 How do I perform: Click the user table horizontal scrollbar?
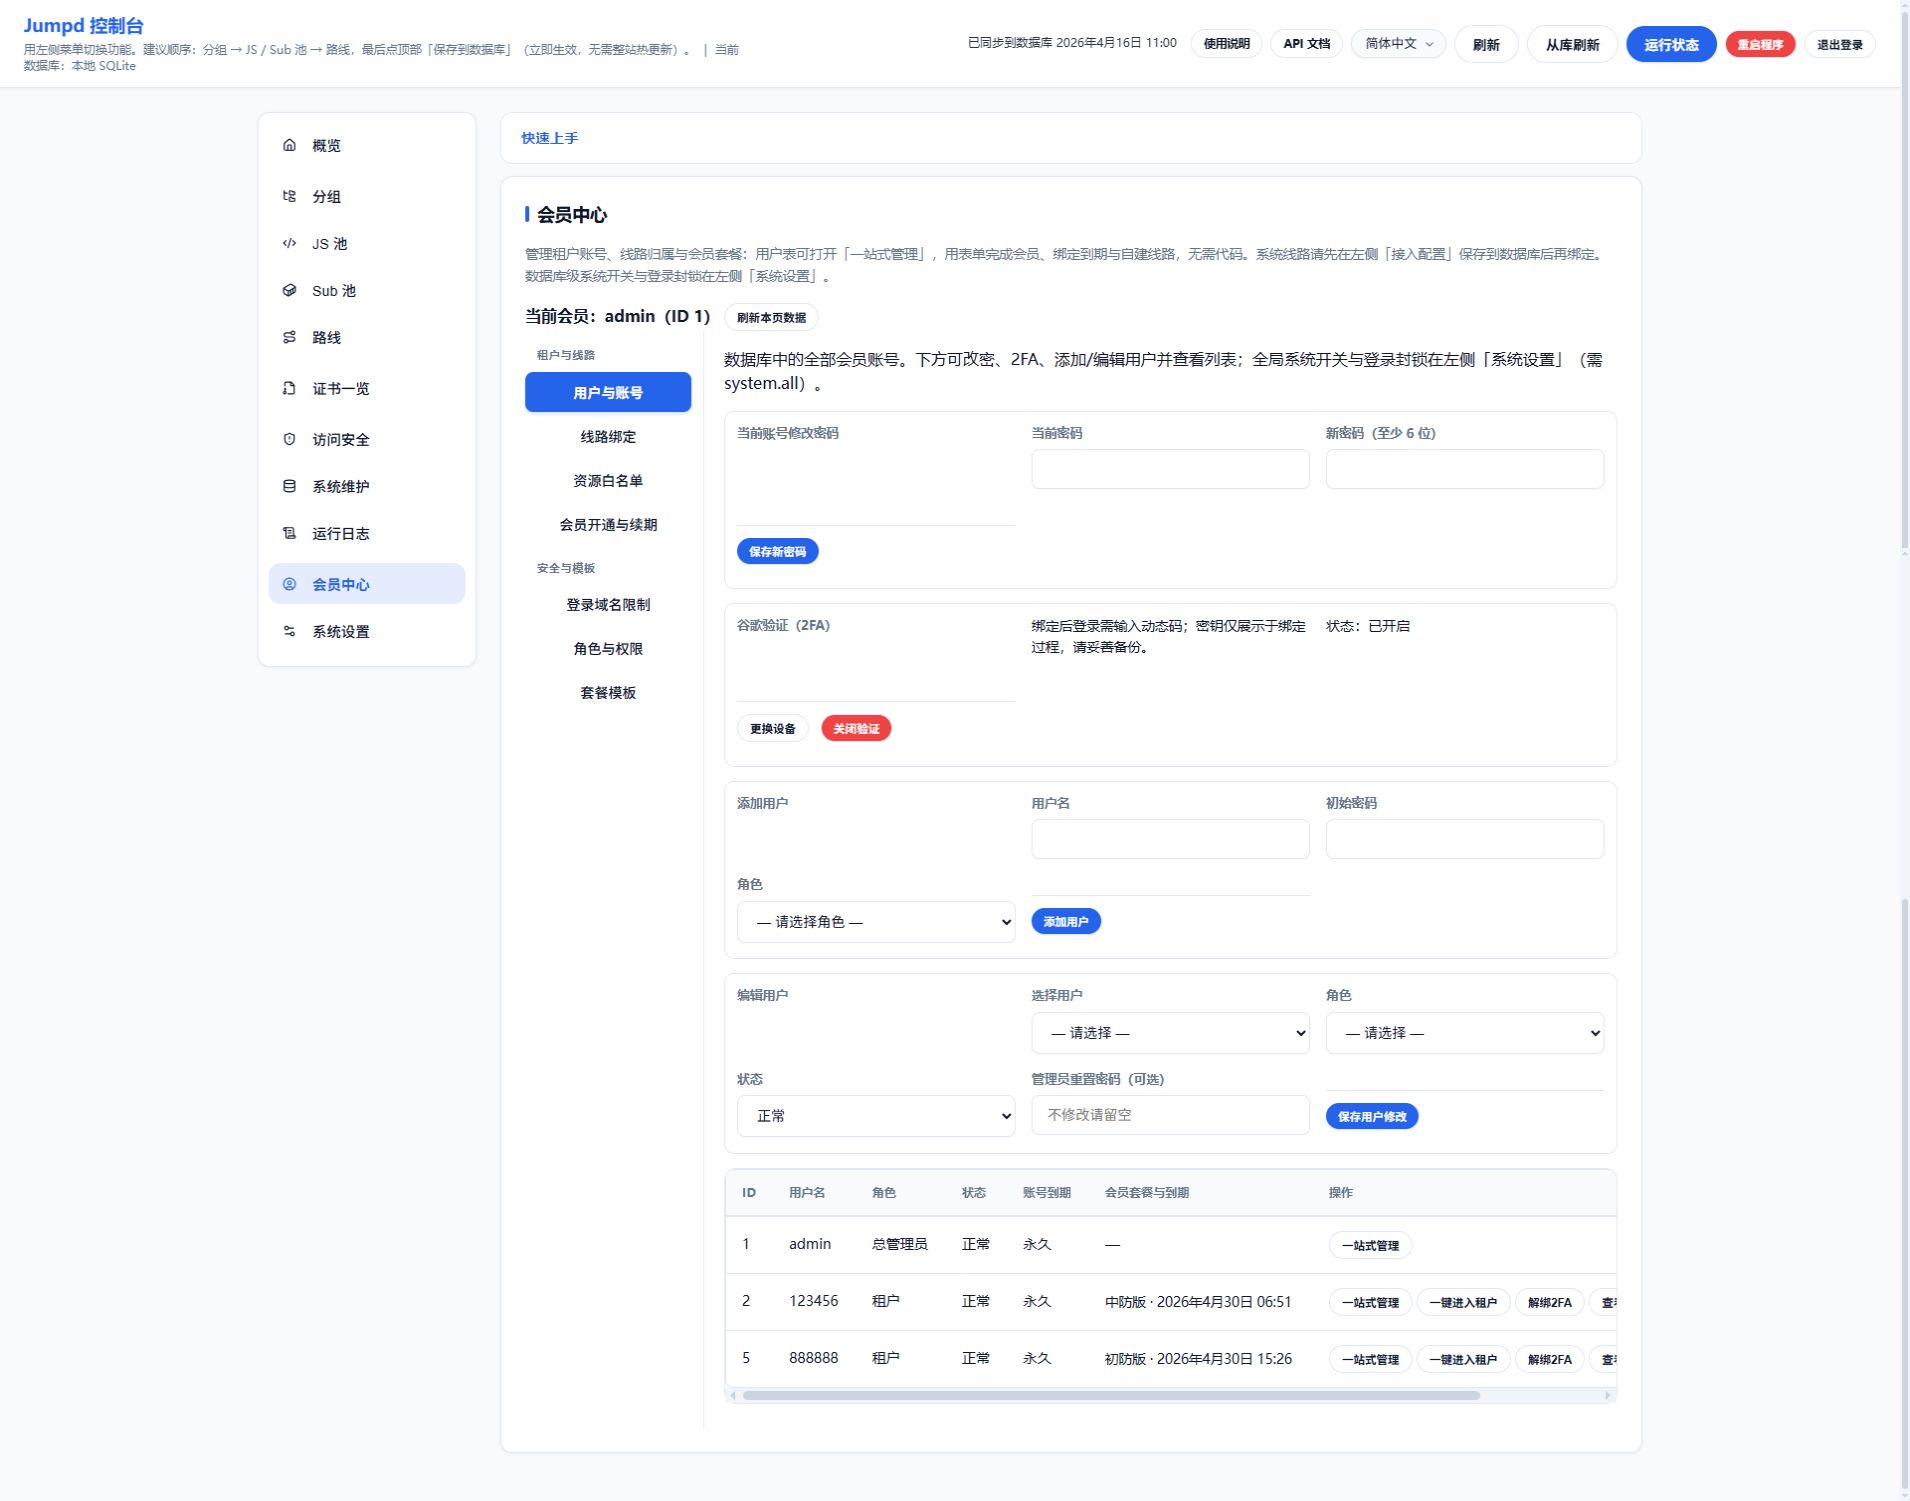click(x=1111, y=1395)
